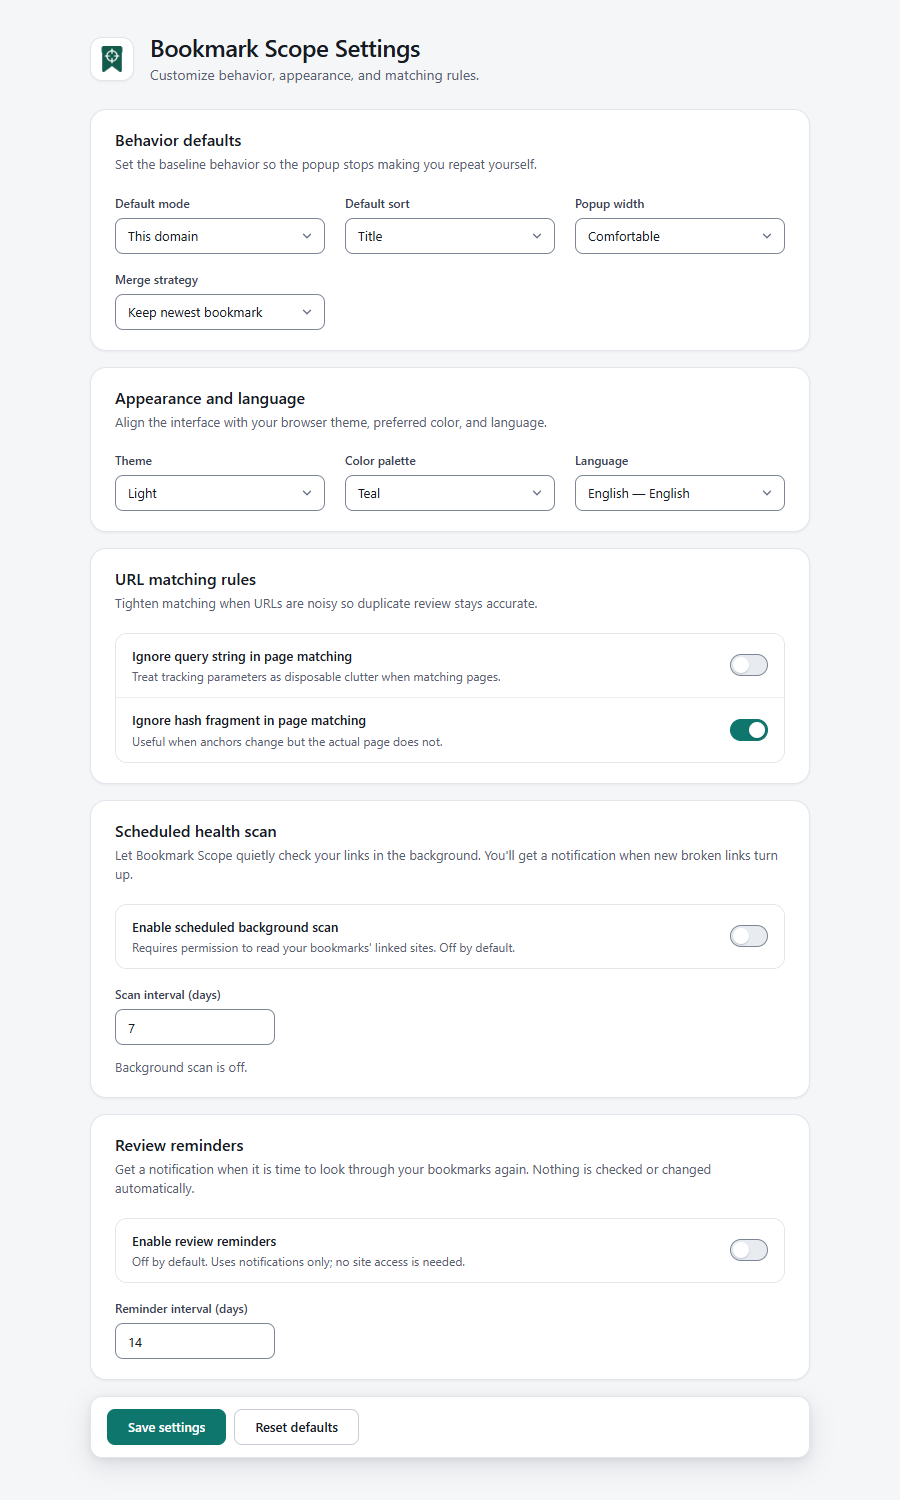Click the 'Popup width' label
900x1500 pixels.
(609, 204)
